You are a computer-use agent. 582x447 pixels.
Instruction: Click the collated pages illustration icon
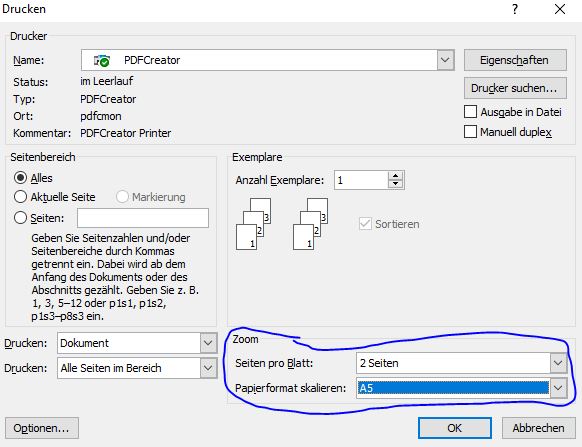282,224
